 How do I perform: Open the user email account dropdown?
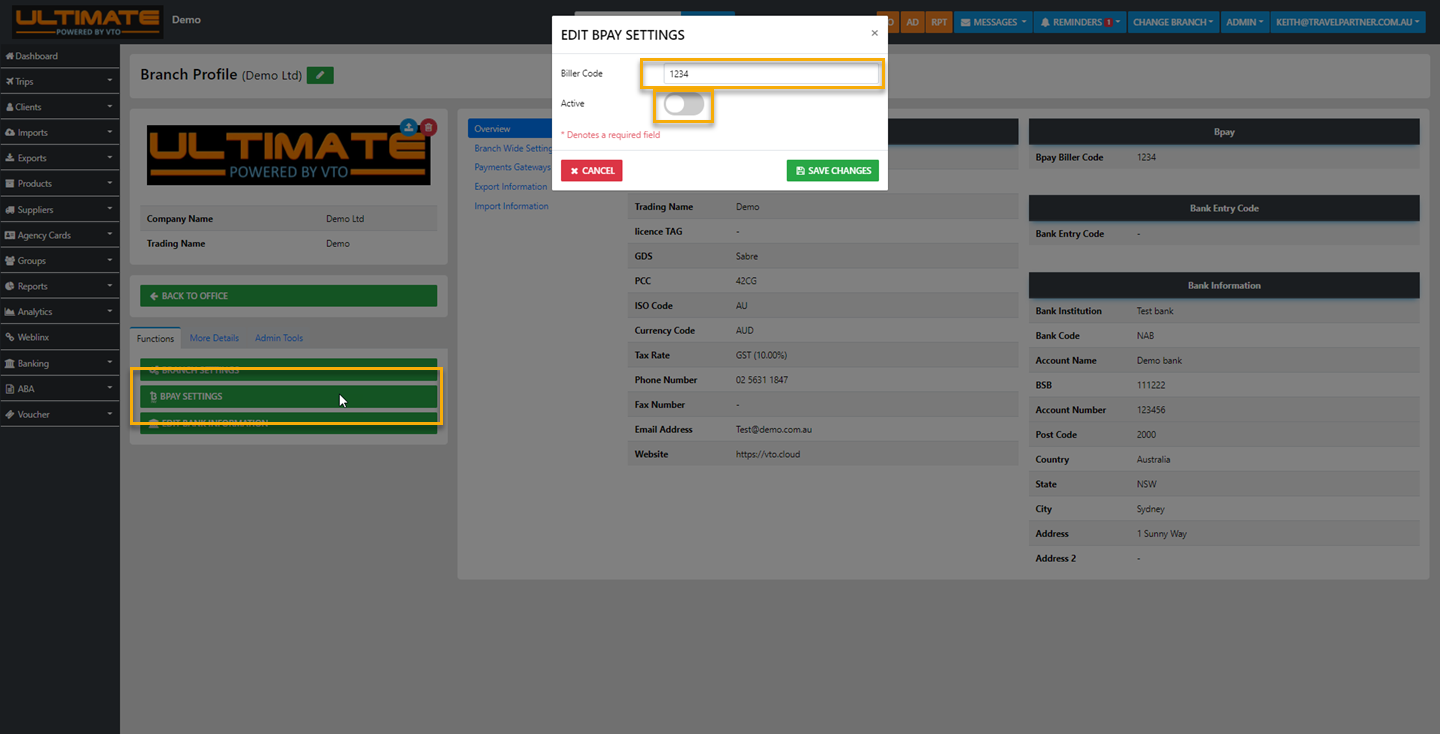pyautogui.click(x=1348, y=22)
